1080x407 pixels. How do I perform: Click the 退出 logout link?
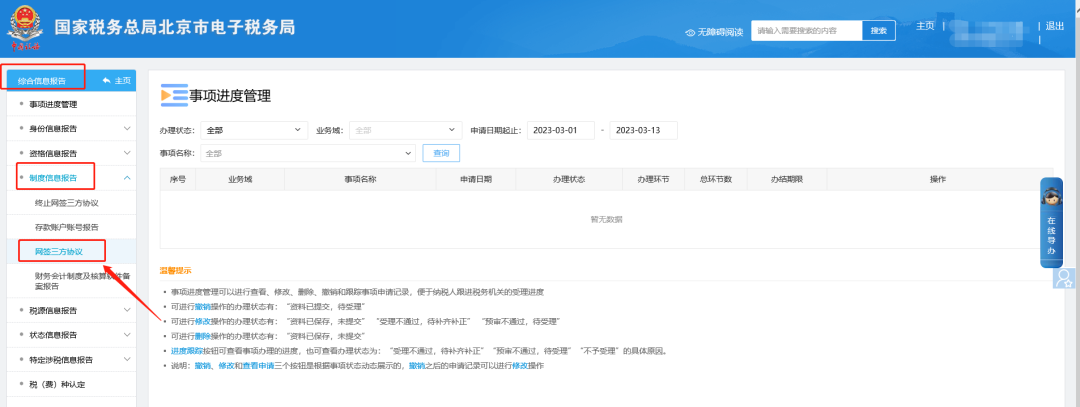point(1054,26)
